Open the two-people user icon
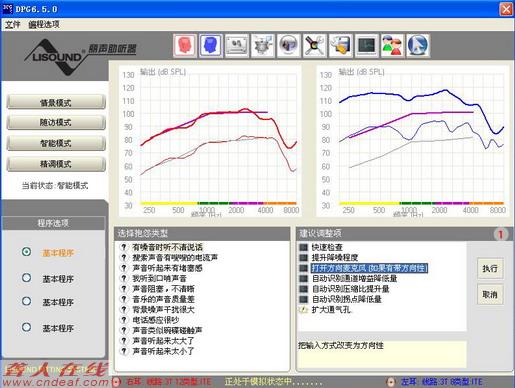Screen dimensions: 515x388 [x=392, y=45]
